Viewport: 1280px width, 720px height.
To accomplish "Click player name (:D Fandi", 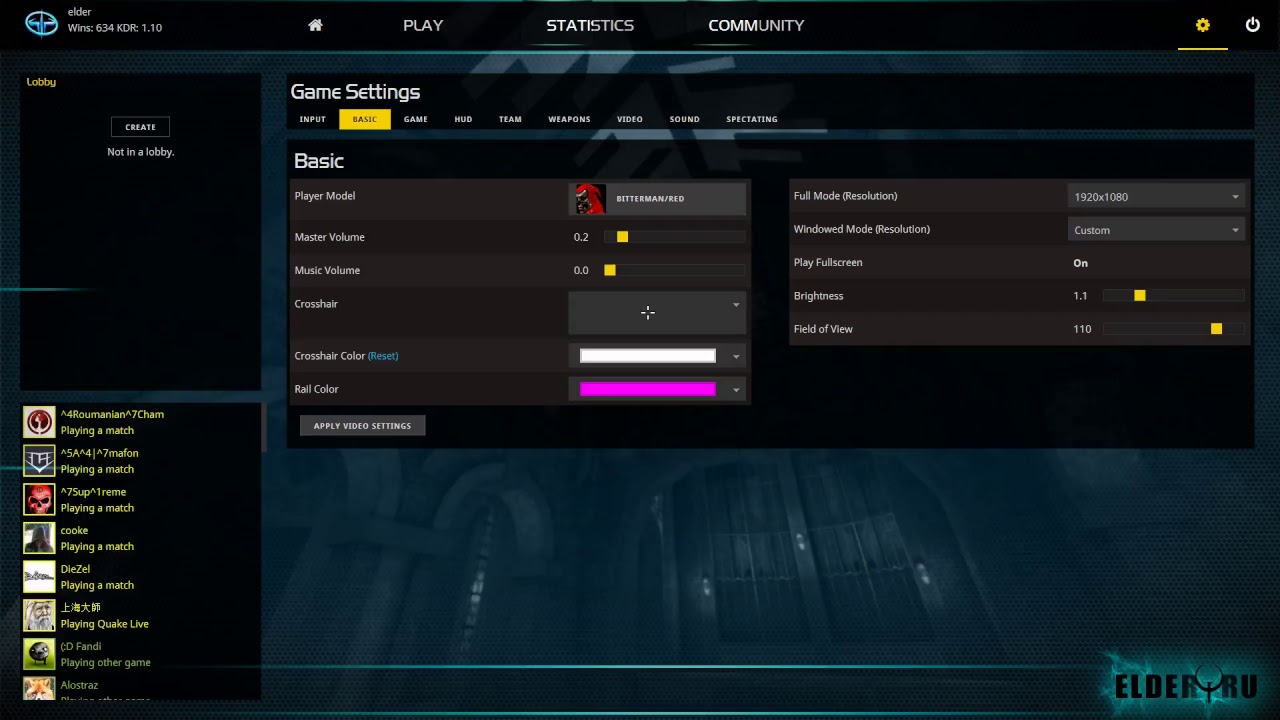I will [81, 647].
